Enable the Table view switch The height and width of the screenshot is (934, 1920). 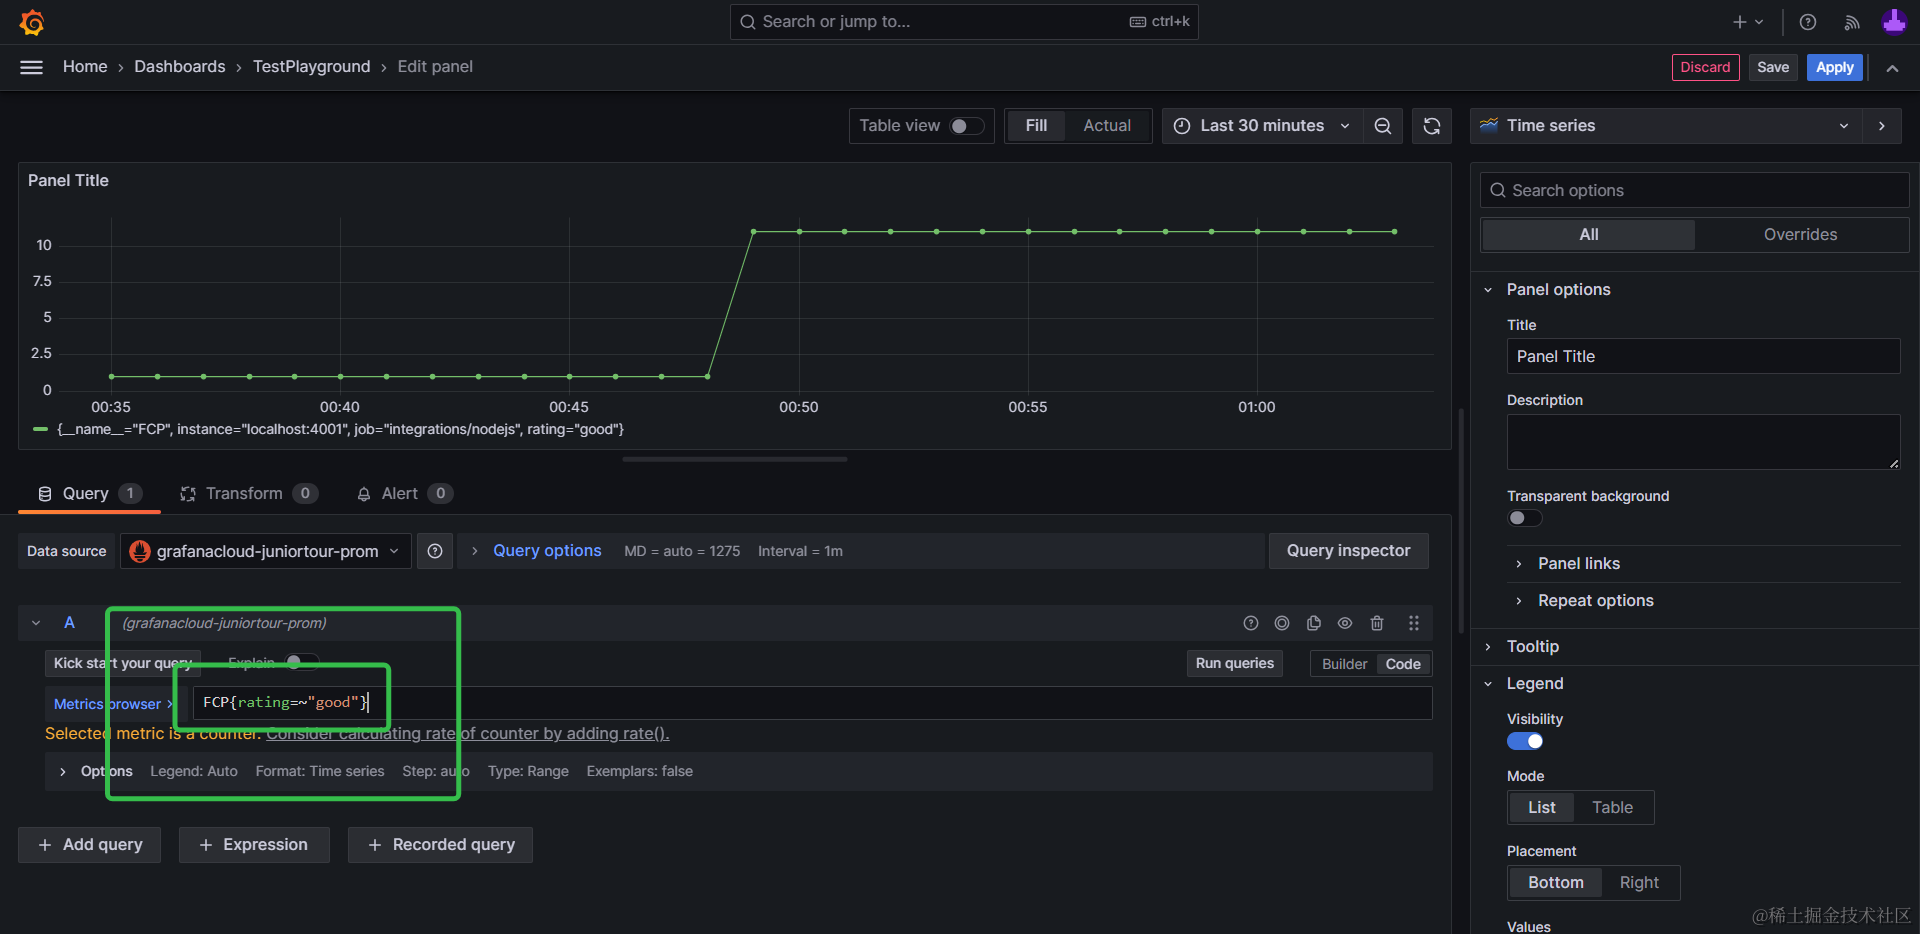(x=966, y=126)
